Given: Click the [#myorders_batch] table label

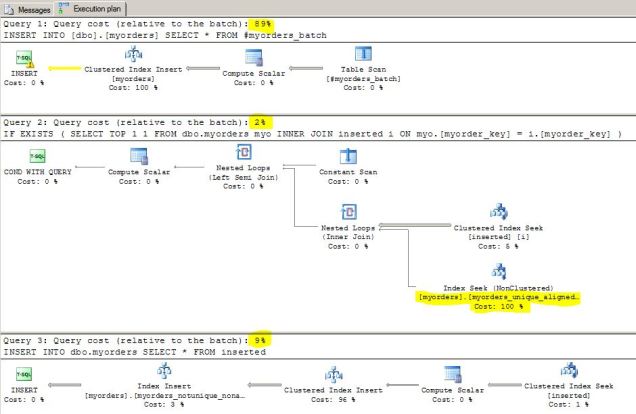Looking at the screenshot, I should pyautogui.click(x=363, y=79).
